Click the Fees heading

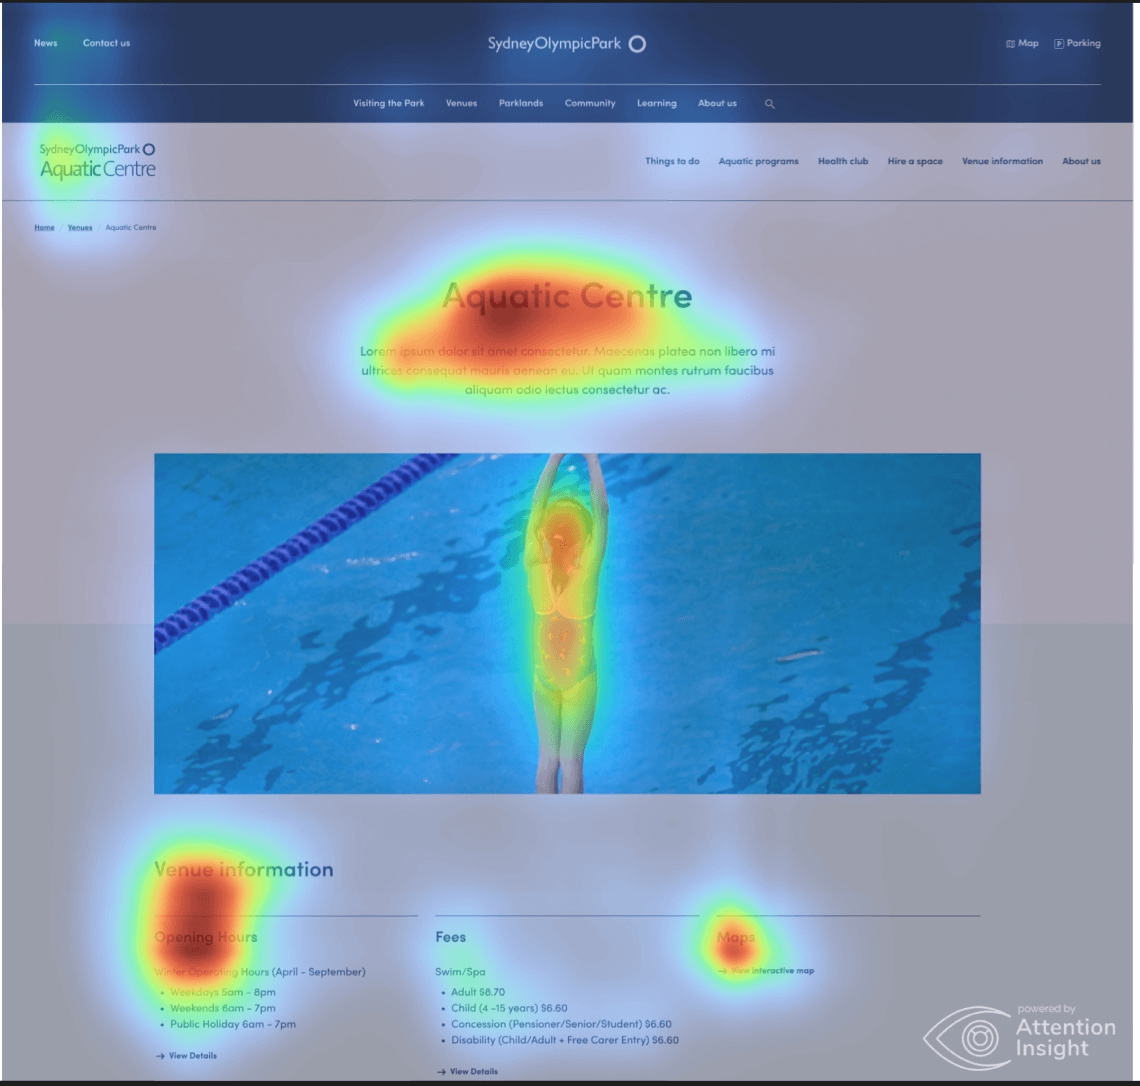451,937
